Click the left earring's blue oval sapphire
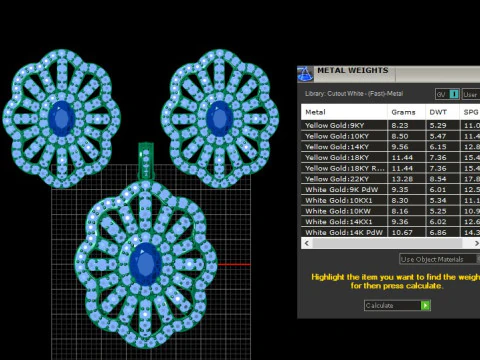 tap(62, 119)
